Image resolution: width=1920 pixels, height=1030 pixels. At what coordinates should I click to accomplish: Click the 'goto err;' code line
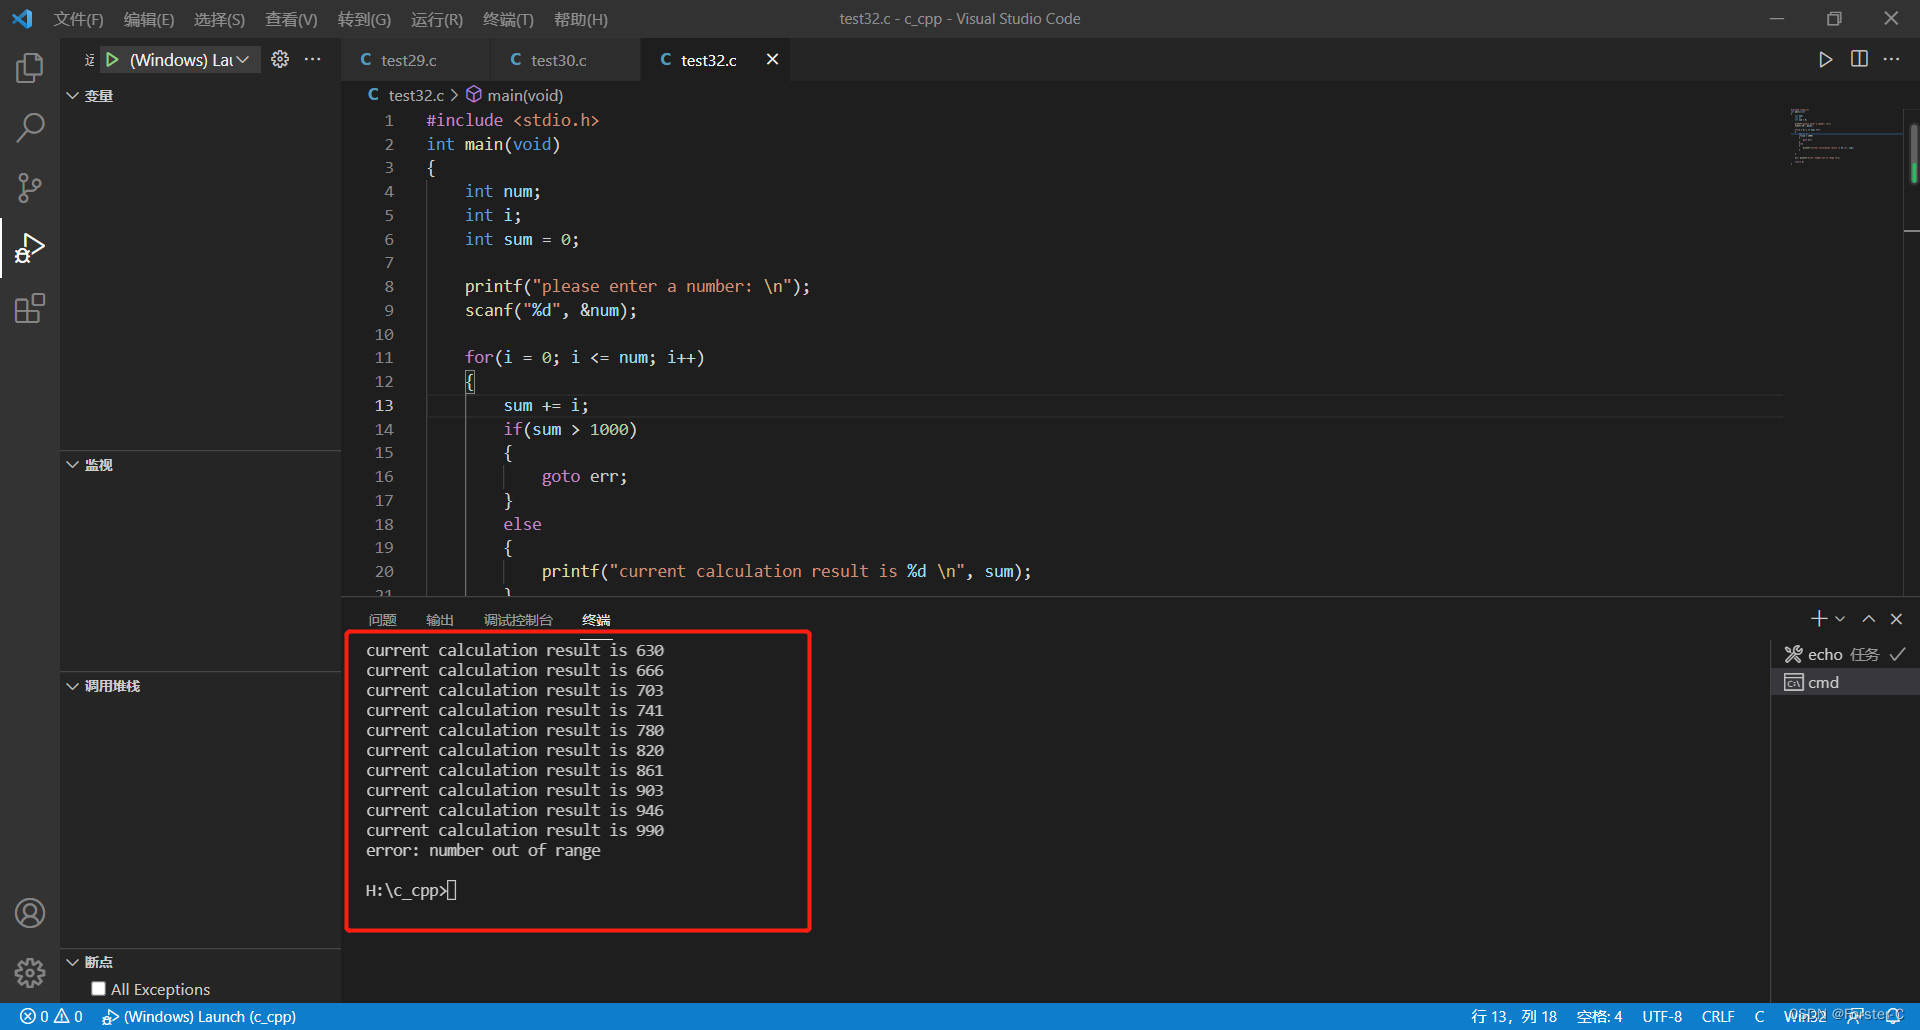(585, 477)
